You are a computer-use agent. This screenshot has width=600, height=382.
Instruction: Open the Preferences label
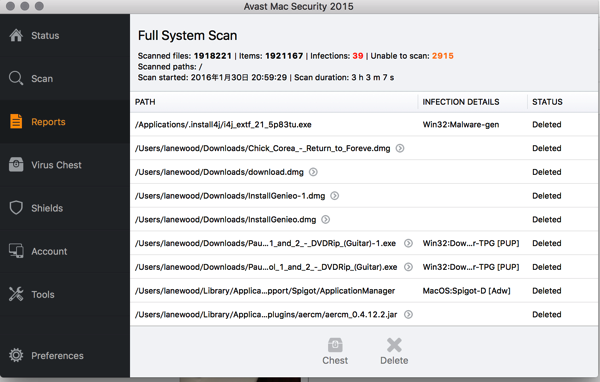(57, 356)
